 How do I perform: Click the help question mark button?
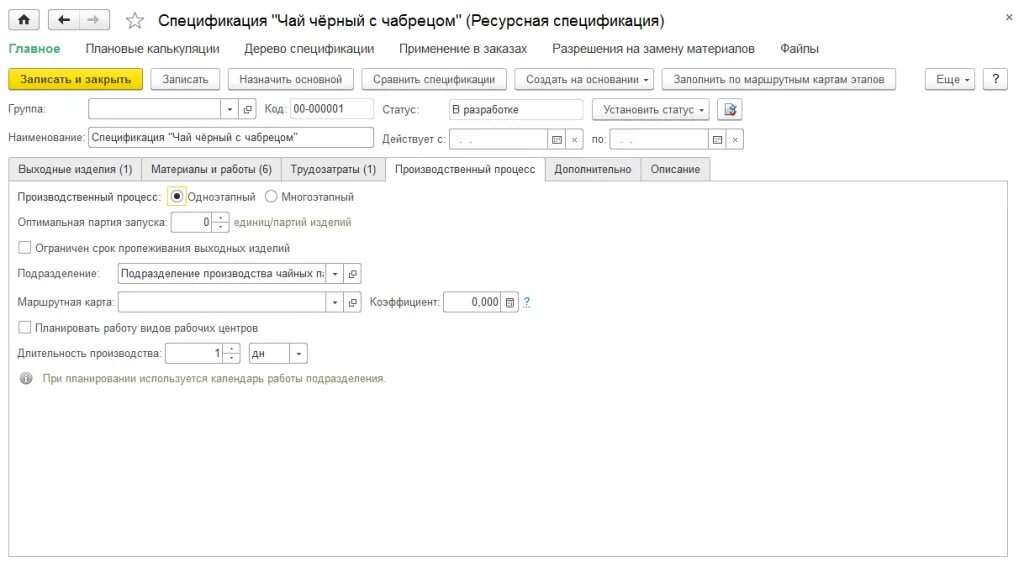[995, 79]
